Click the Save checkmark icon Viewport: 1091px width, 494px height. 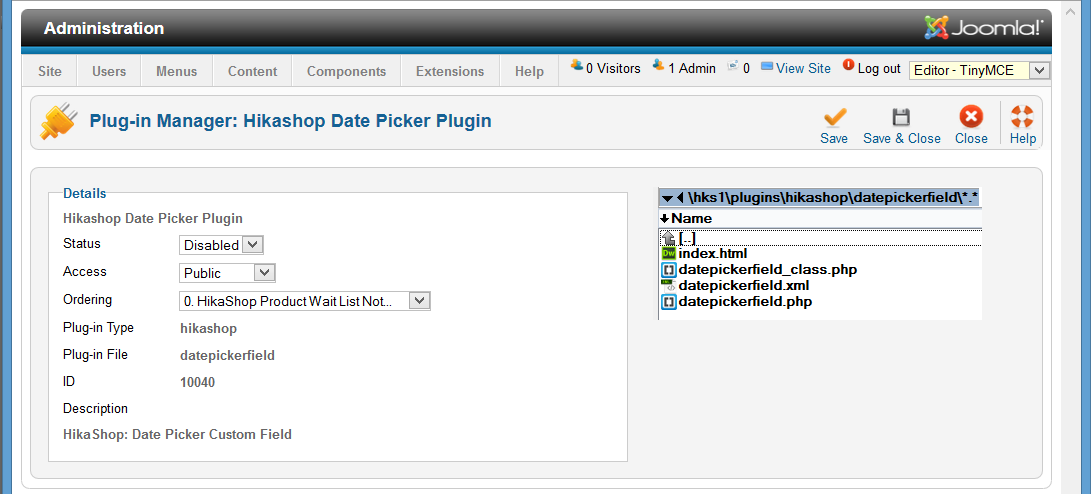(x=834, y=116)
